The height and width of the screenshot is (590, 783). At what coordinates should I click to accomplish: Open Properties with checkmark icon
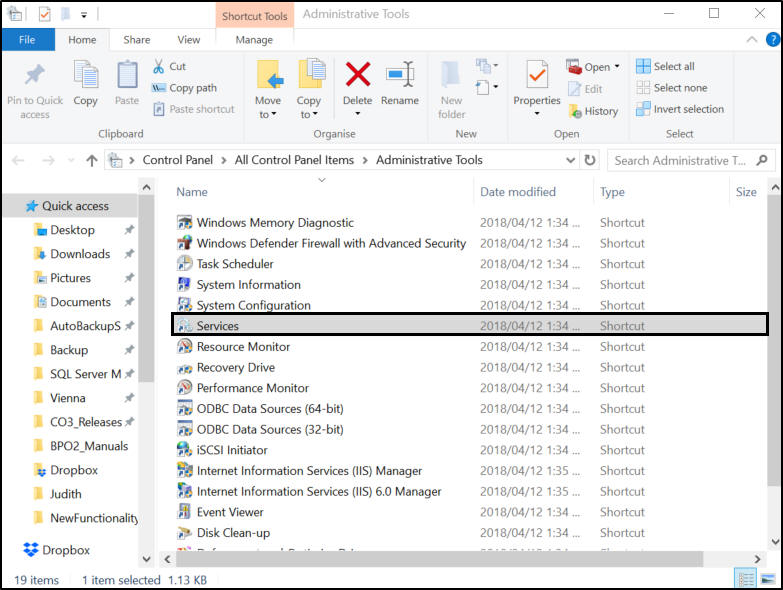click(537, 76)
